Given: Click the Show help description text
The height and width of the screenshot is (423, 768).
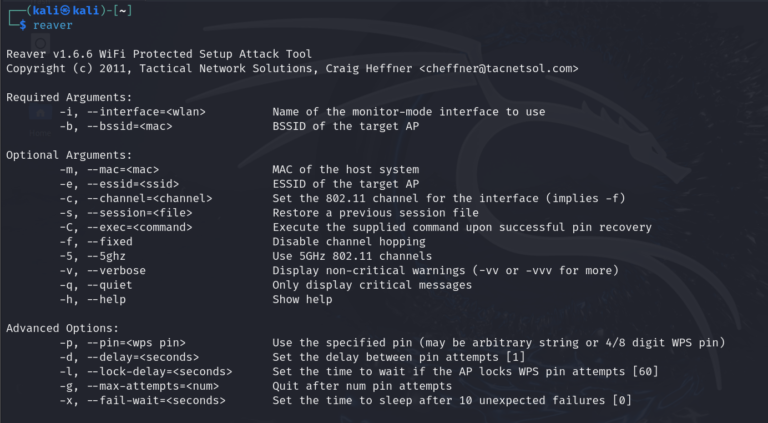Looking at the screenshot, I should tap(302, 300).
